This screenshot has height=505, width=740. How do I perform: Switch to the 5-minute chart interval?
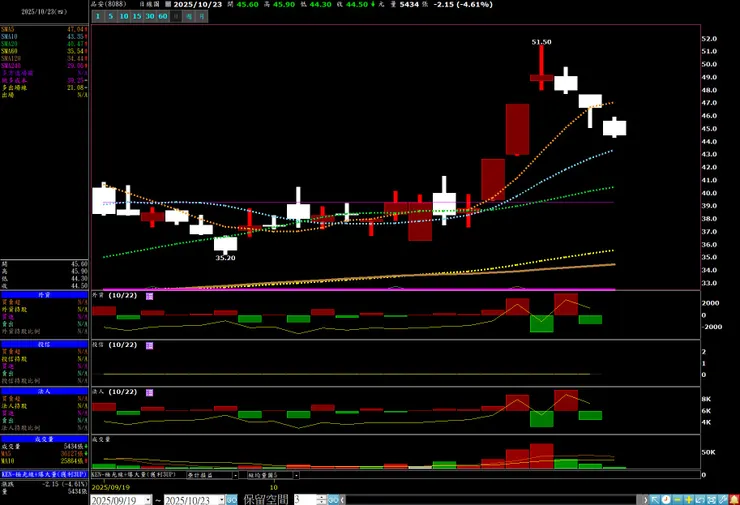[x=110, y=16]
